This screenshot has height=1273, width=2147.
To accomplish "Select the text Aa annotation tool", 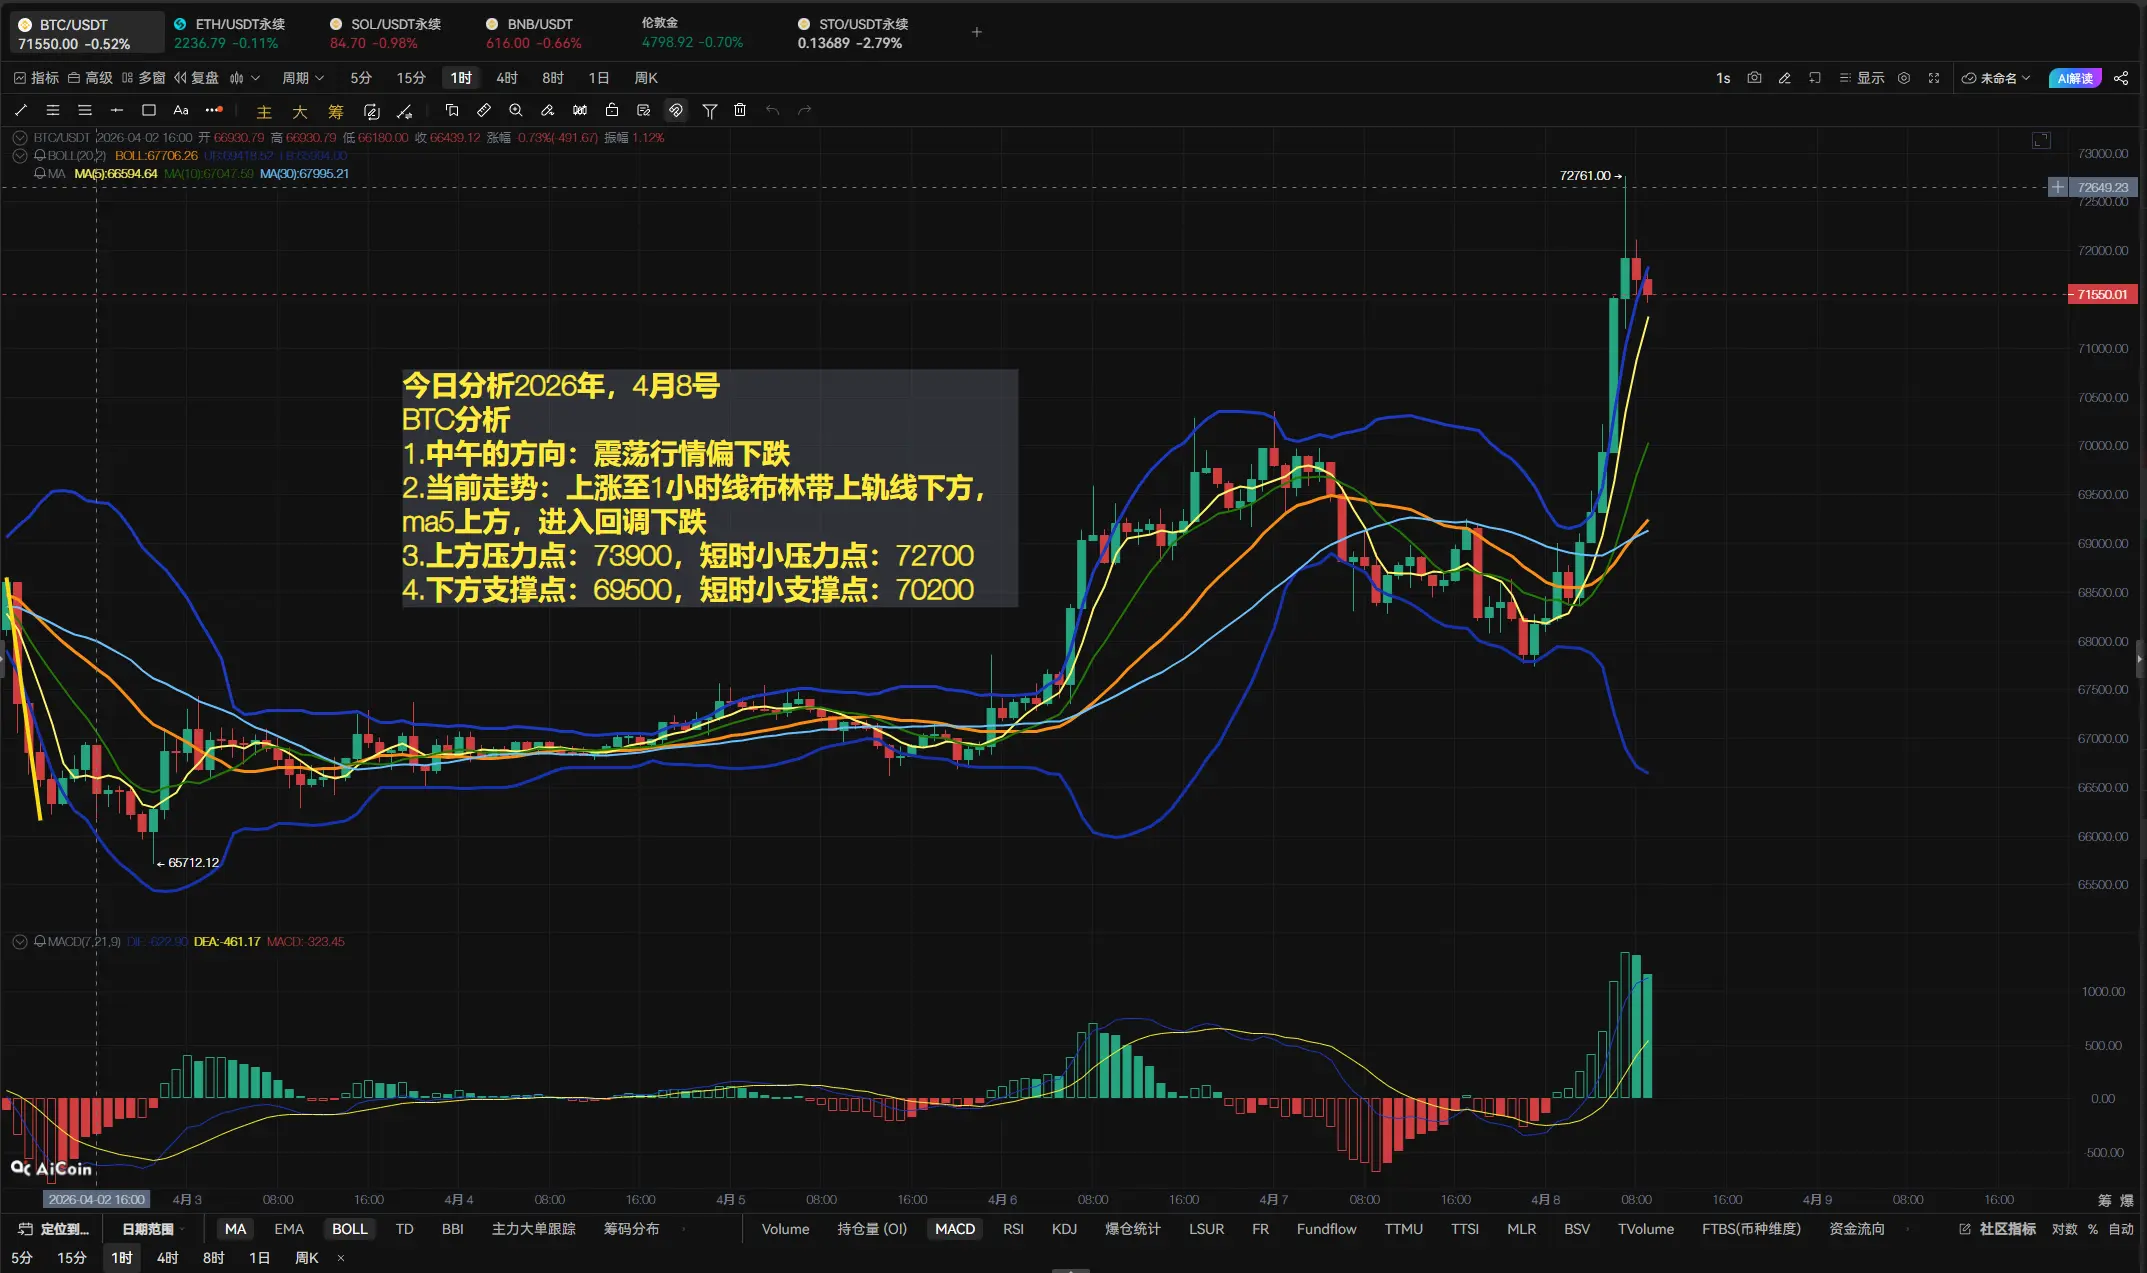I will (x=181, y=110).
